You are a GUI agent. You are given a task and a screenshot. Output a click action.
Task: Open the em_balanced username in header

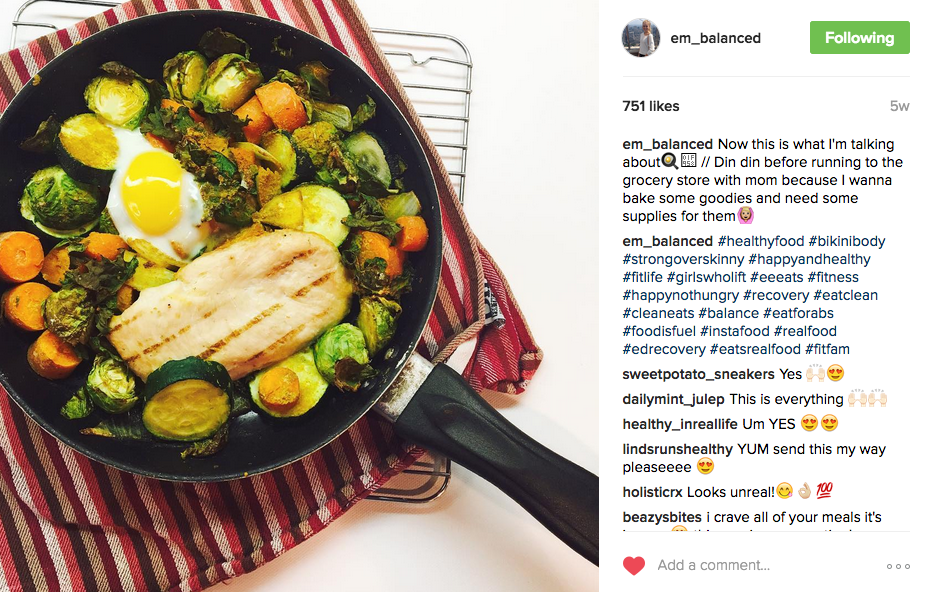click(715, 38)
